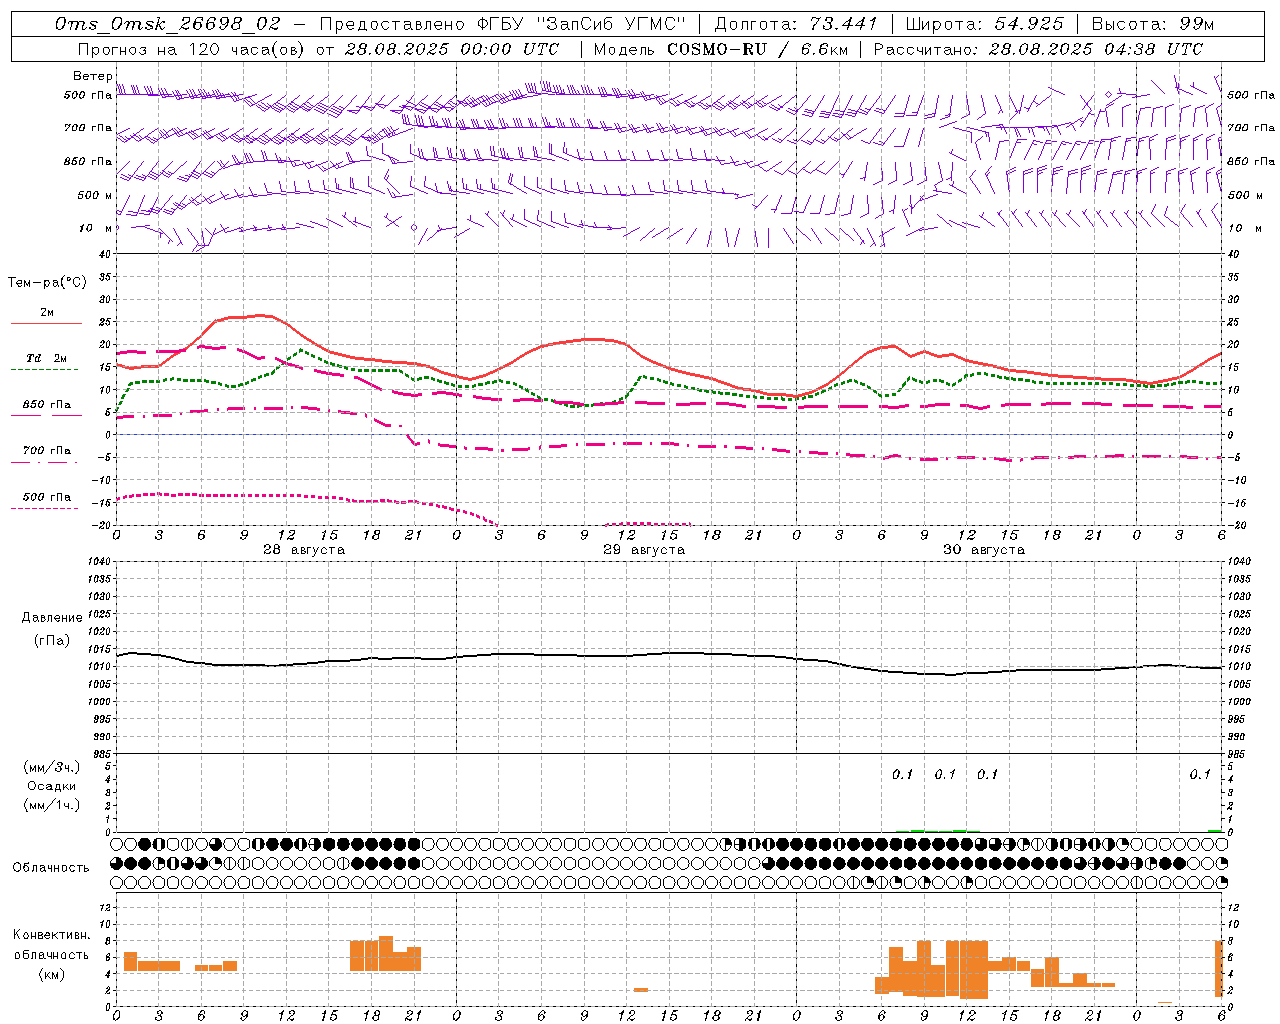
Task: Click the 700 гПа temperature legend entry
Action: coord(46,451)
